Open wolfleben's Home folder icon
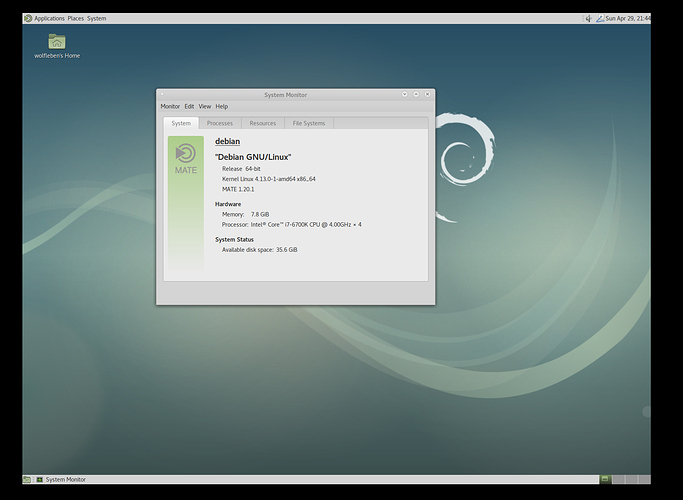 pyautogui.click(x=57, y=42)
